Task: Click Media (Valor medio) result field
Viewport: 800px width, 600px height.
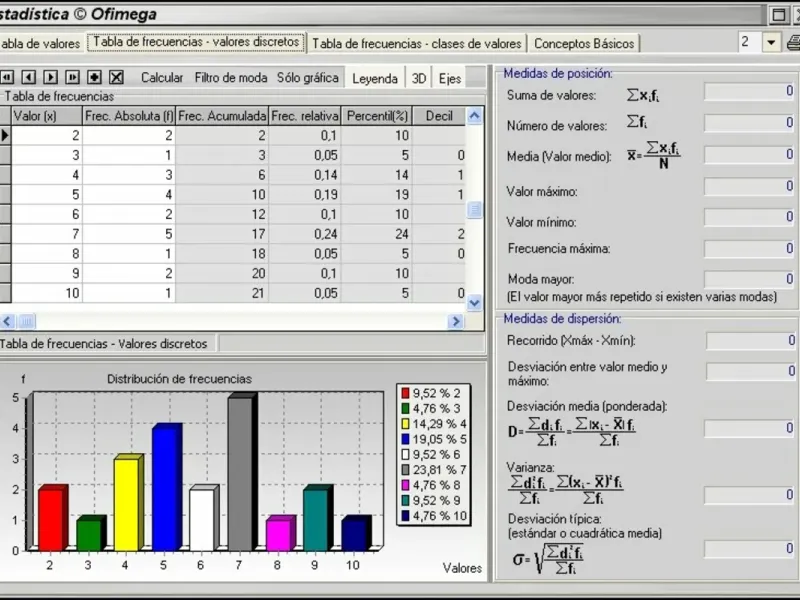Action: tap(749, 155)
